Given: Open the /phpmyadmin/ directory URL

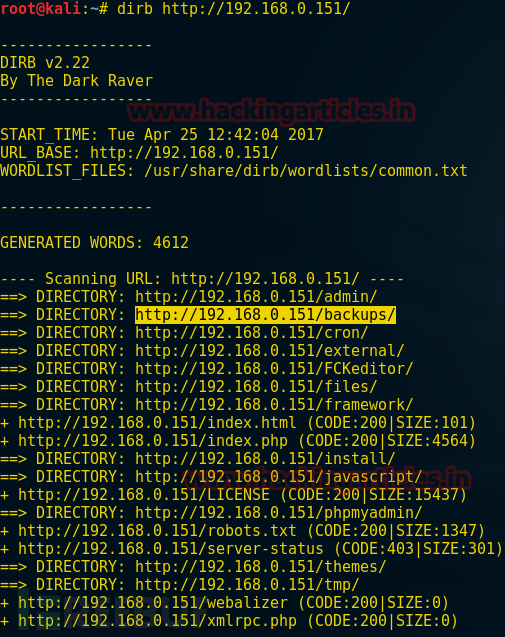Looking at the screenshot, I should point(278,513).
